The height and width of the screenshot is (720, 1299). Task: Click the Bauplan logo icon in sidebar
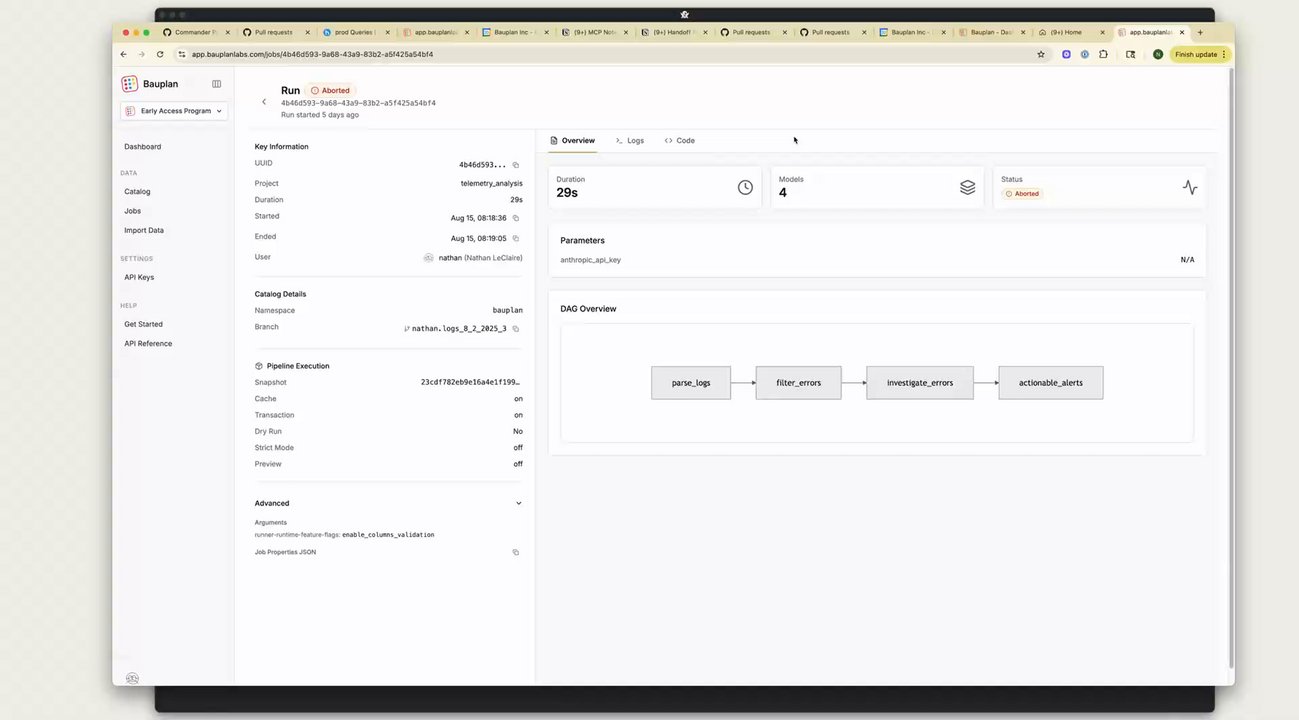pos(129,84)
